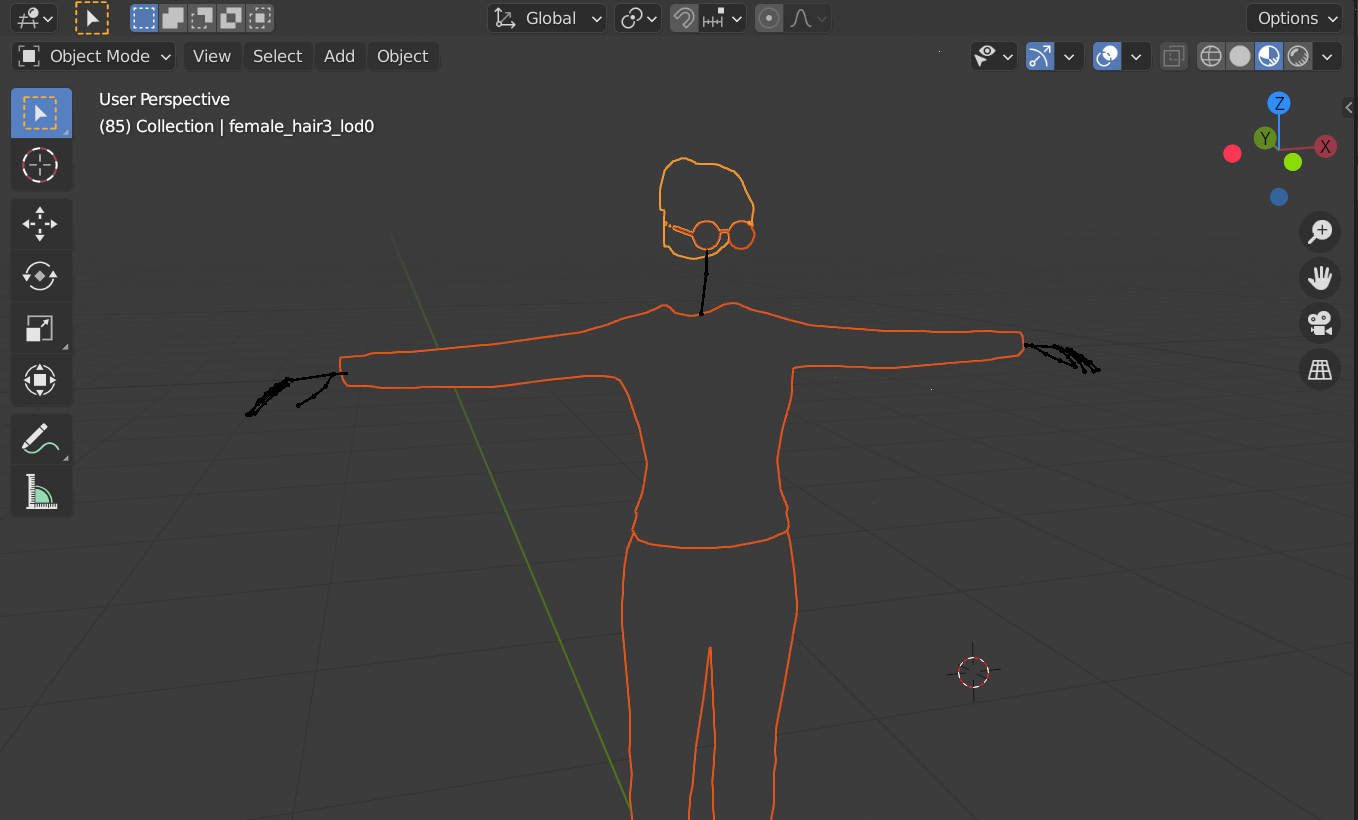The height and width of the screenshot is (820, 1358).
Task: Click the tweak select arrow icon in header
Action: point(92,18)
